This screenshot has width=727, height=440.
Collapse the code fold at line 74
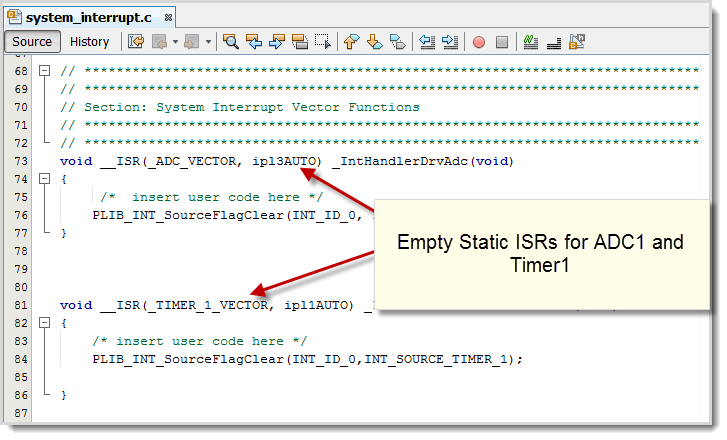[44, 178]
